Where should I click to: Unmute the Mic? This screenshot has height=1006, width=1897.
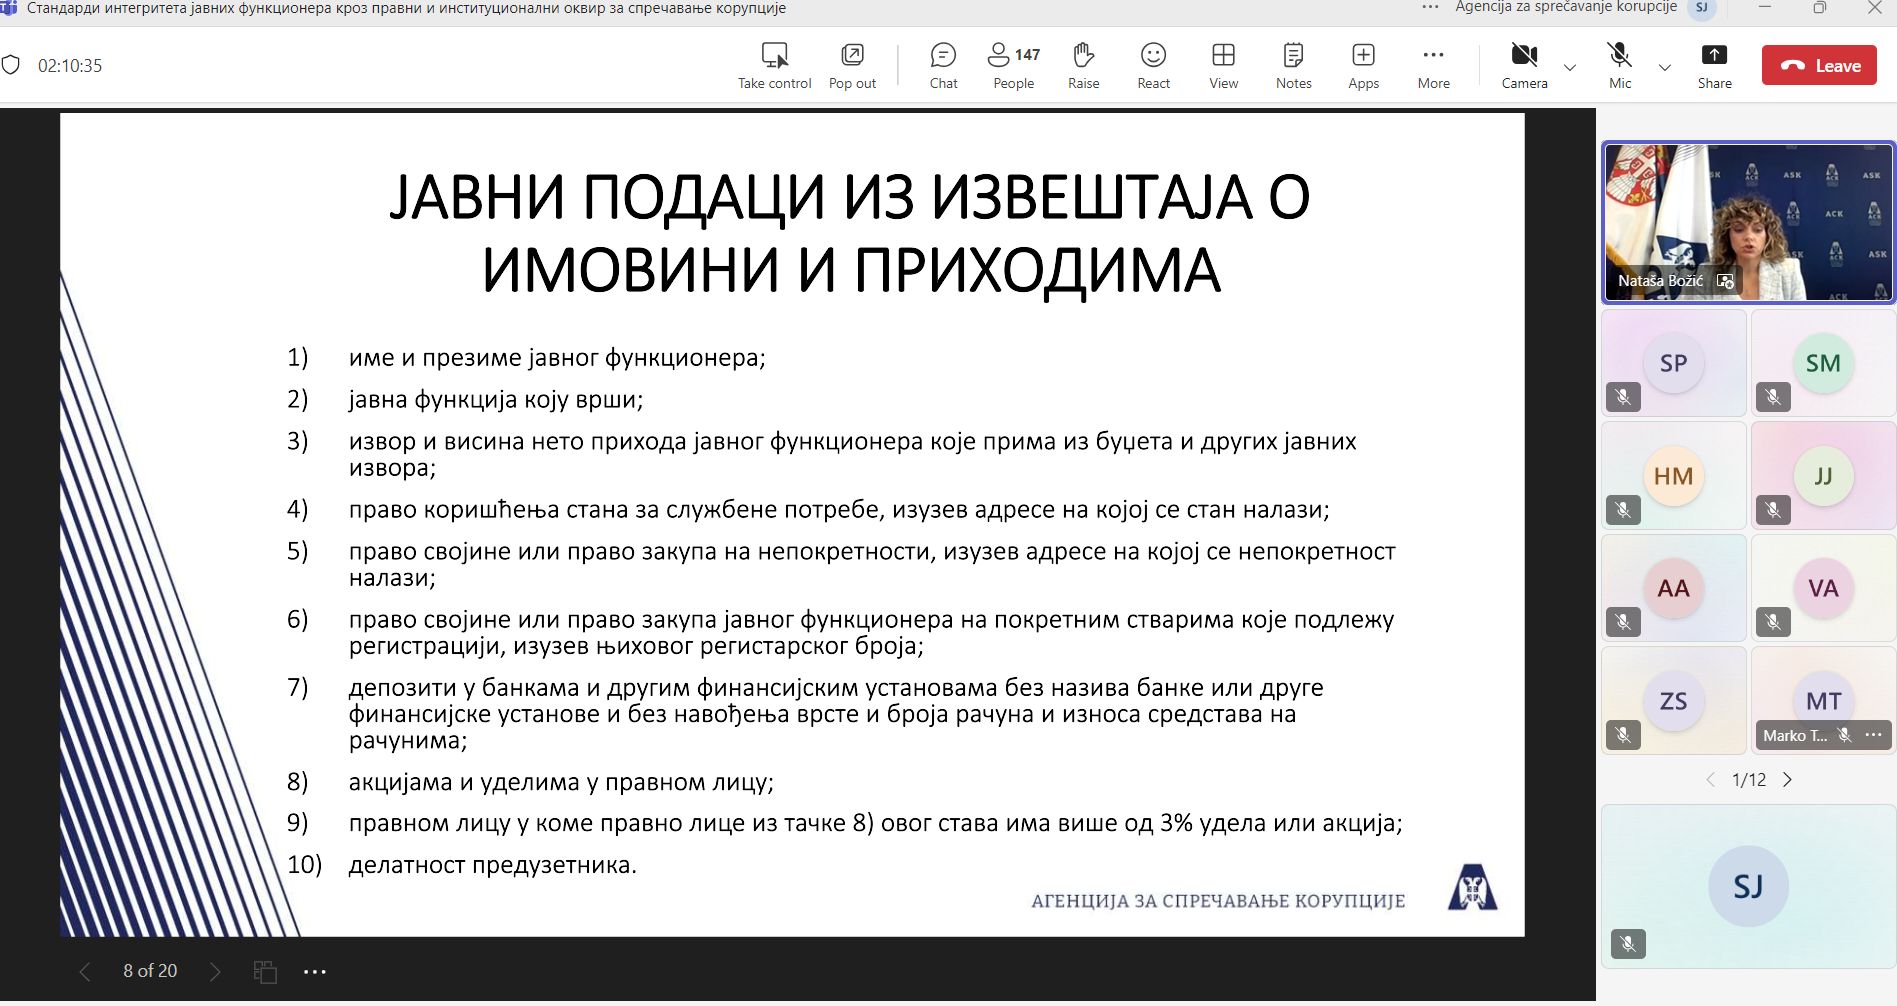[x=1620, y=65]
